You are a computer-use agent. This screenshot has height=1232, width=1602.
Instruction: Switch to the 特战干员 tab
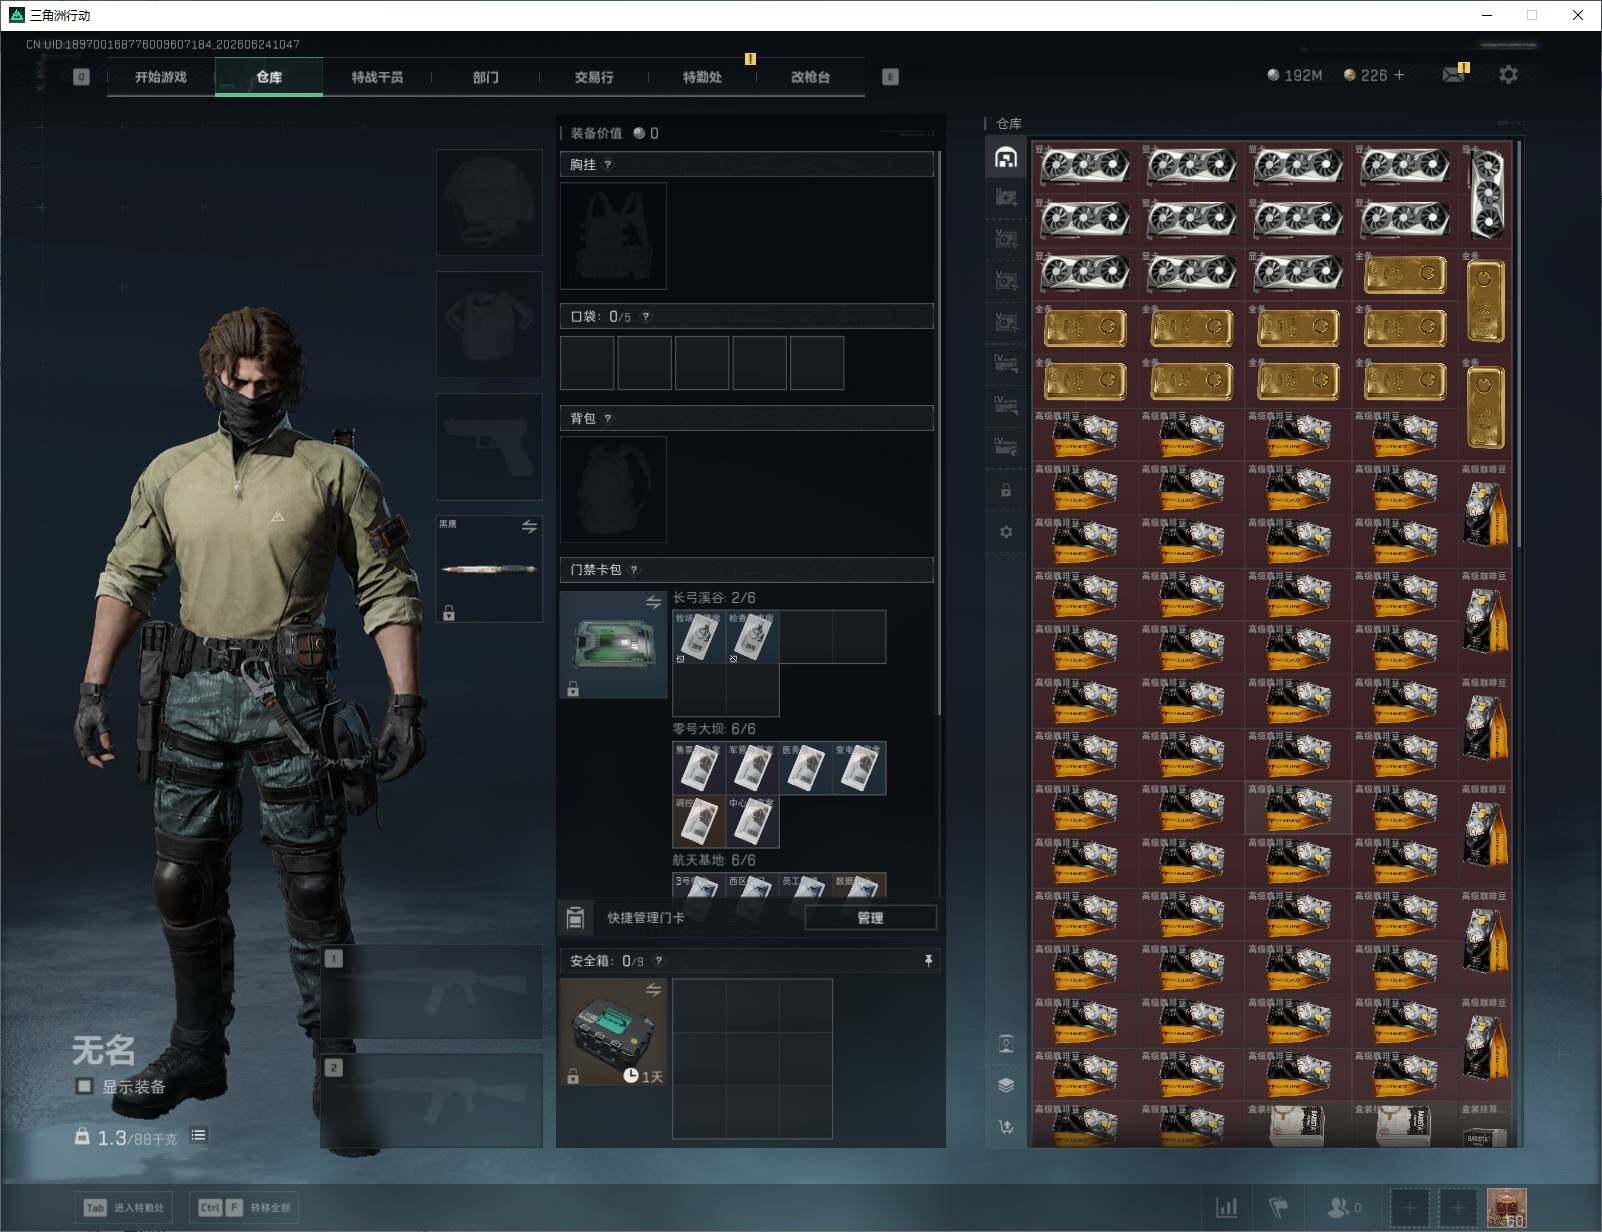point(377,77)
